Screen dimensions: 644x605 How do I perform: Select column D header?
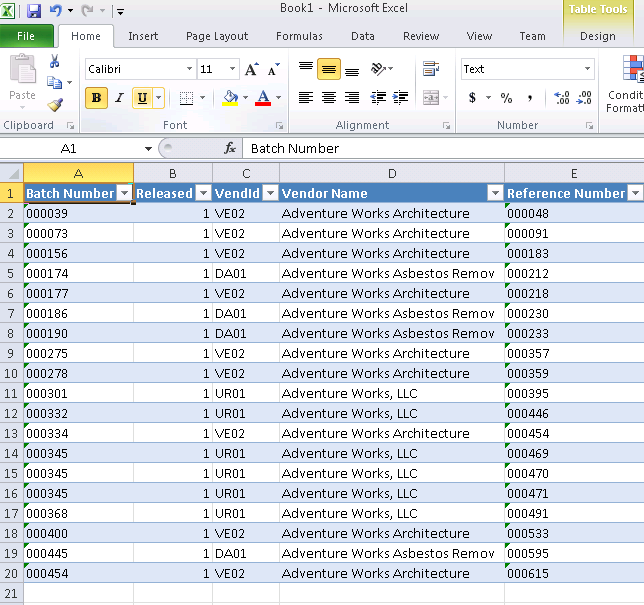(392, 173)
